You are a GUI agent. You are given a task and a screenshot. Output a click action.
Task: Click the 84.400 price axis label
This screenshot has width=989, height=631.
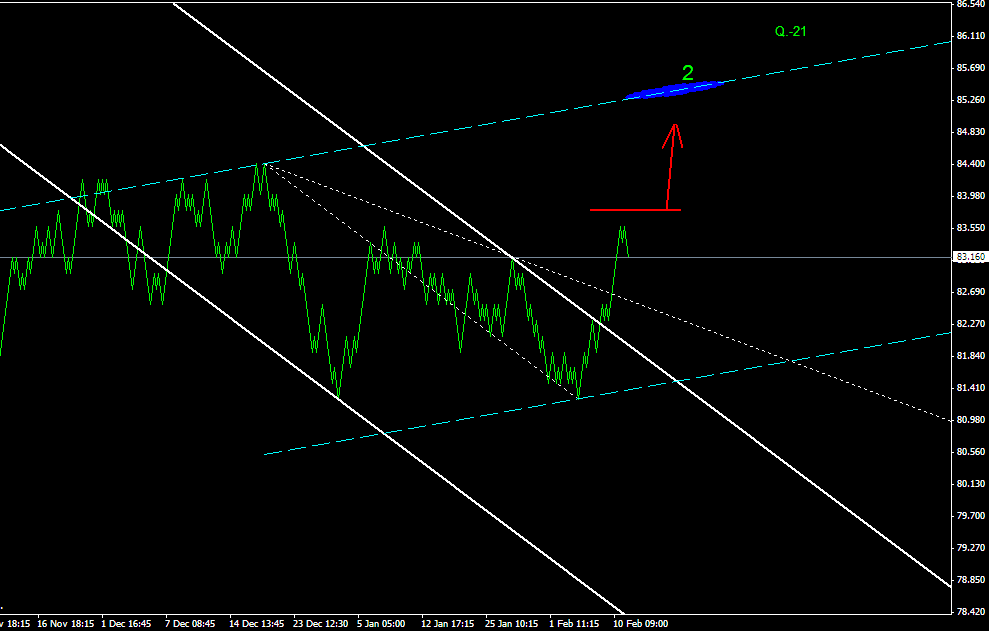(x=971, y=163)
